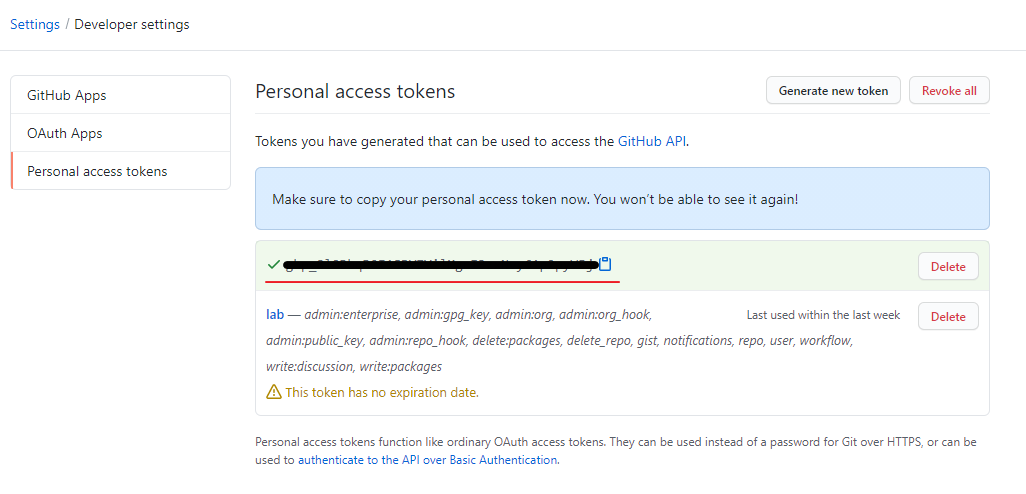
Task: Open the lab token link
Action: [x=275, y=314]
